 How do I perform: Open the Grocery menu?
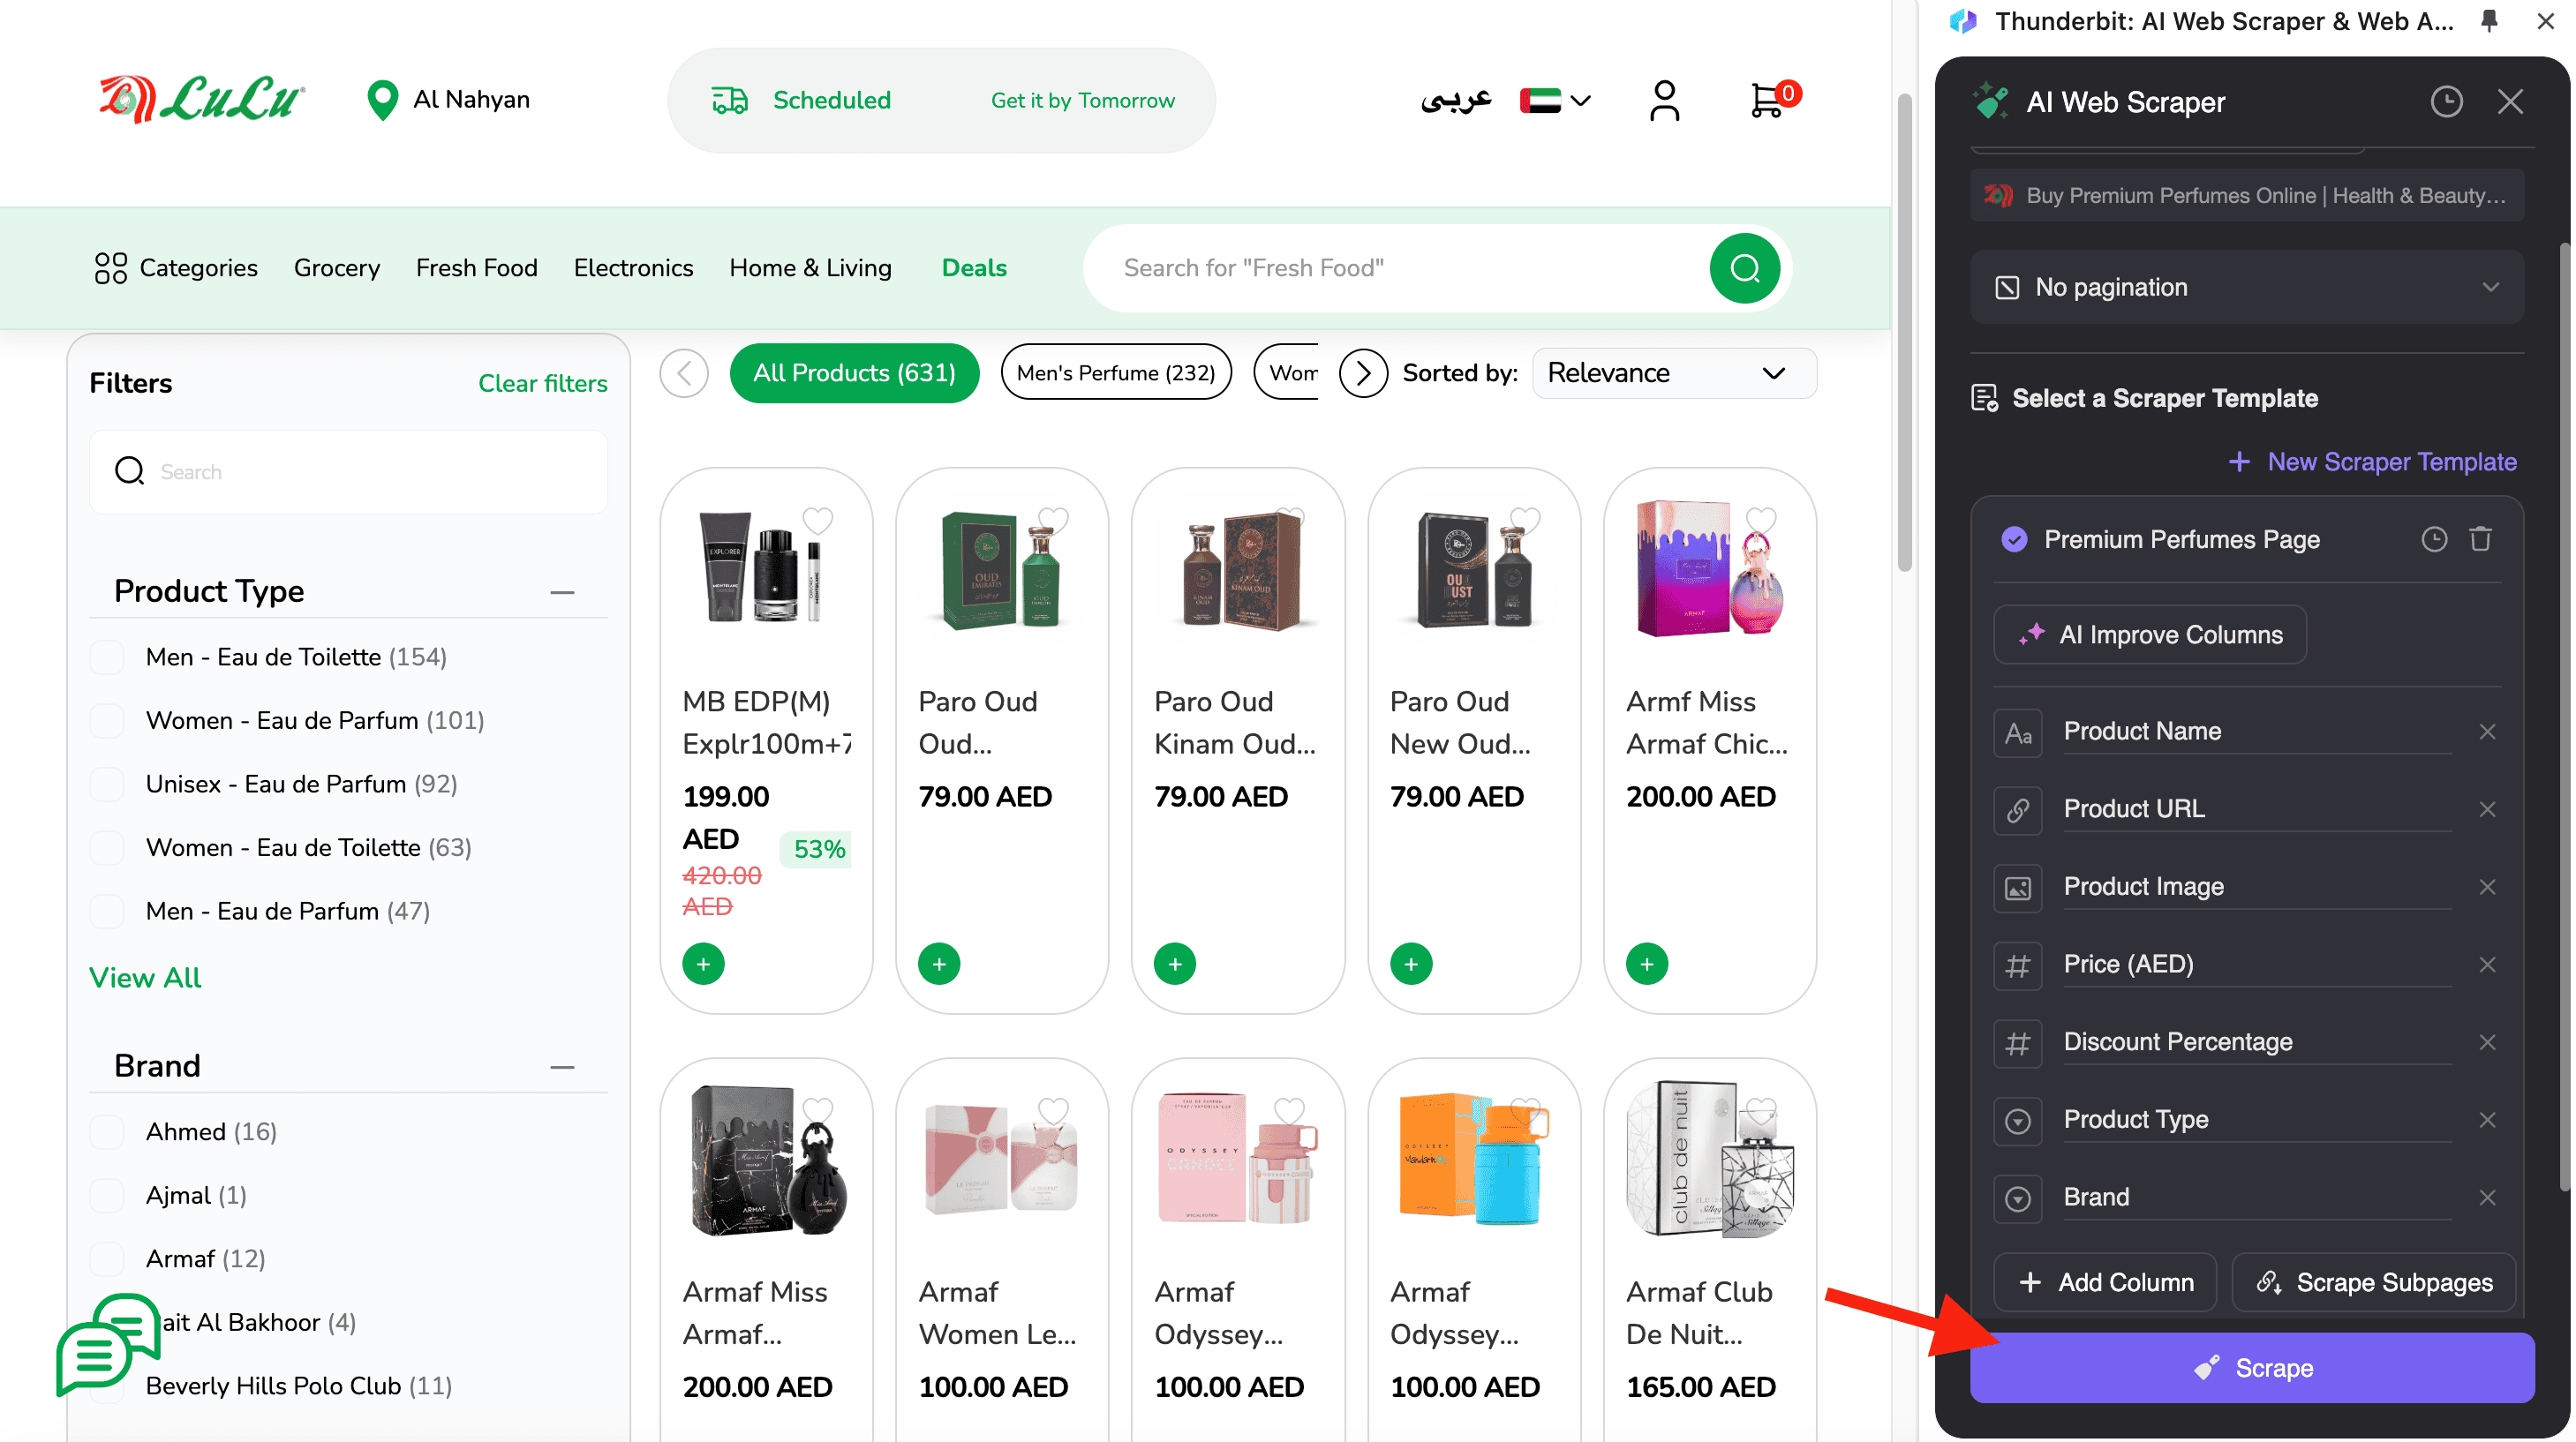(337, 268)
